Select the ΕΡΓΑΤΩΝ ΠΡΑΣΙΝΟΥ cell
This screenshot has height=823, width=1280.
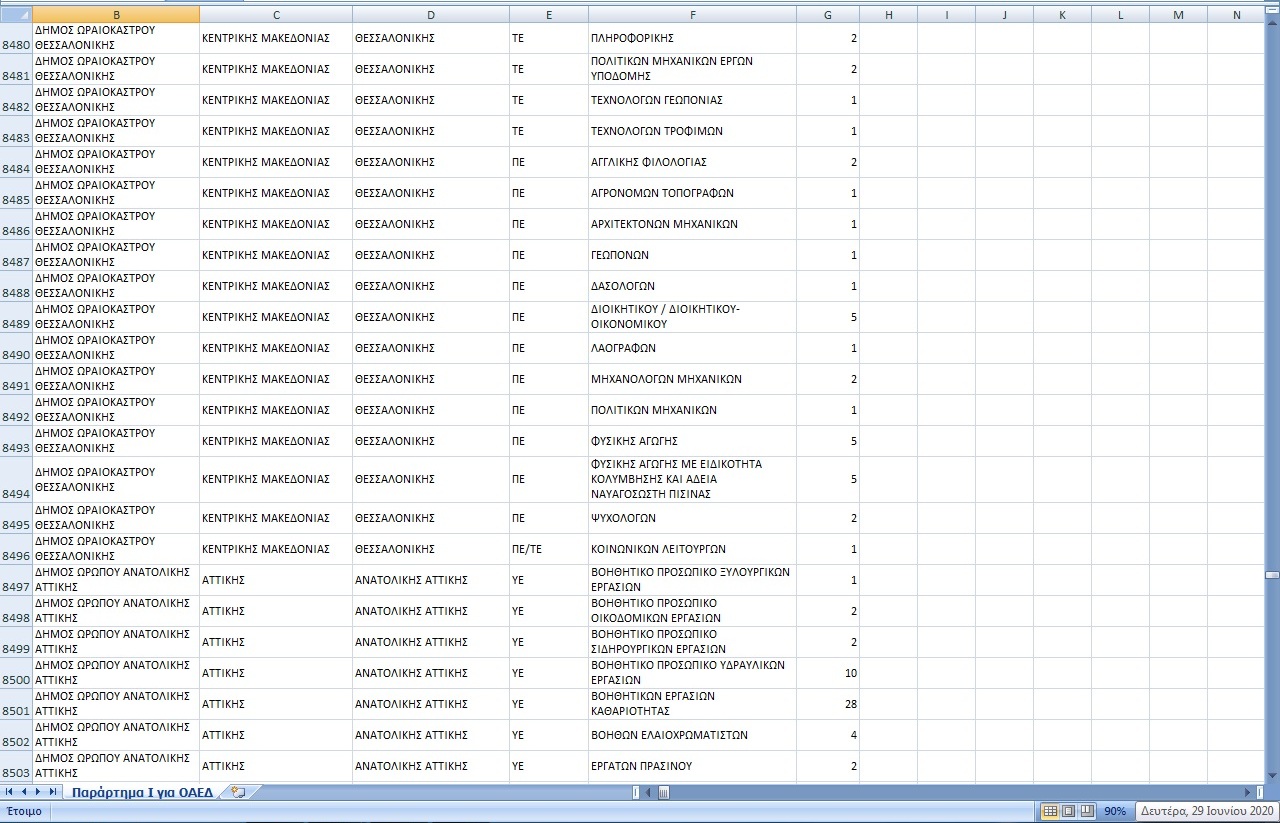(x=693, y=766)
